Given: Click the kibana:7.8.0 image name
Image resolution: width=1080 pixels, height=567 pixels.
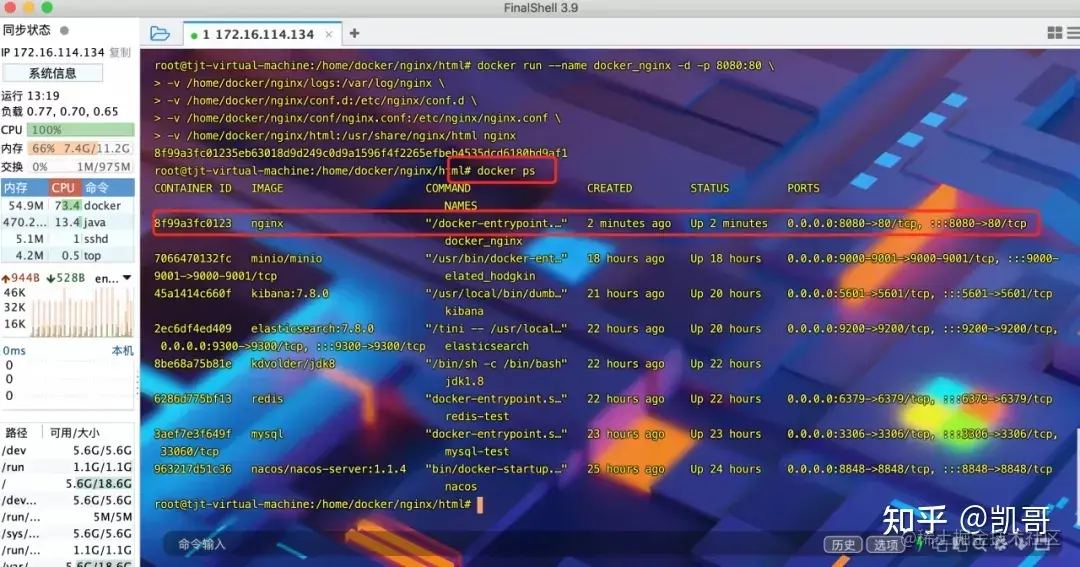Looking at the screenshot, I should pos(290,293).
